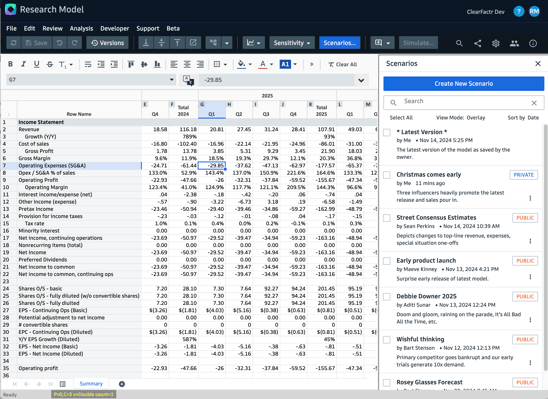The image size is (548, 399).
Task: Expand the dropdown beside the hierarchy icon
Action: tap(227, 43)
